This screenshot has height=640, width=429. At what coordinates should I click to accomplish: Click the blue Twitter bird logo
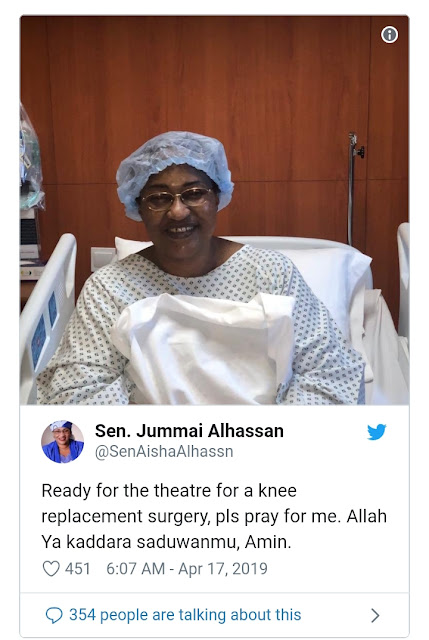[x=376, y=432]
